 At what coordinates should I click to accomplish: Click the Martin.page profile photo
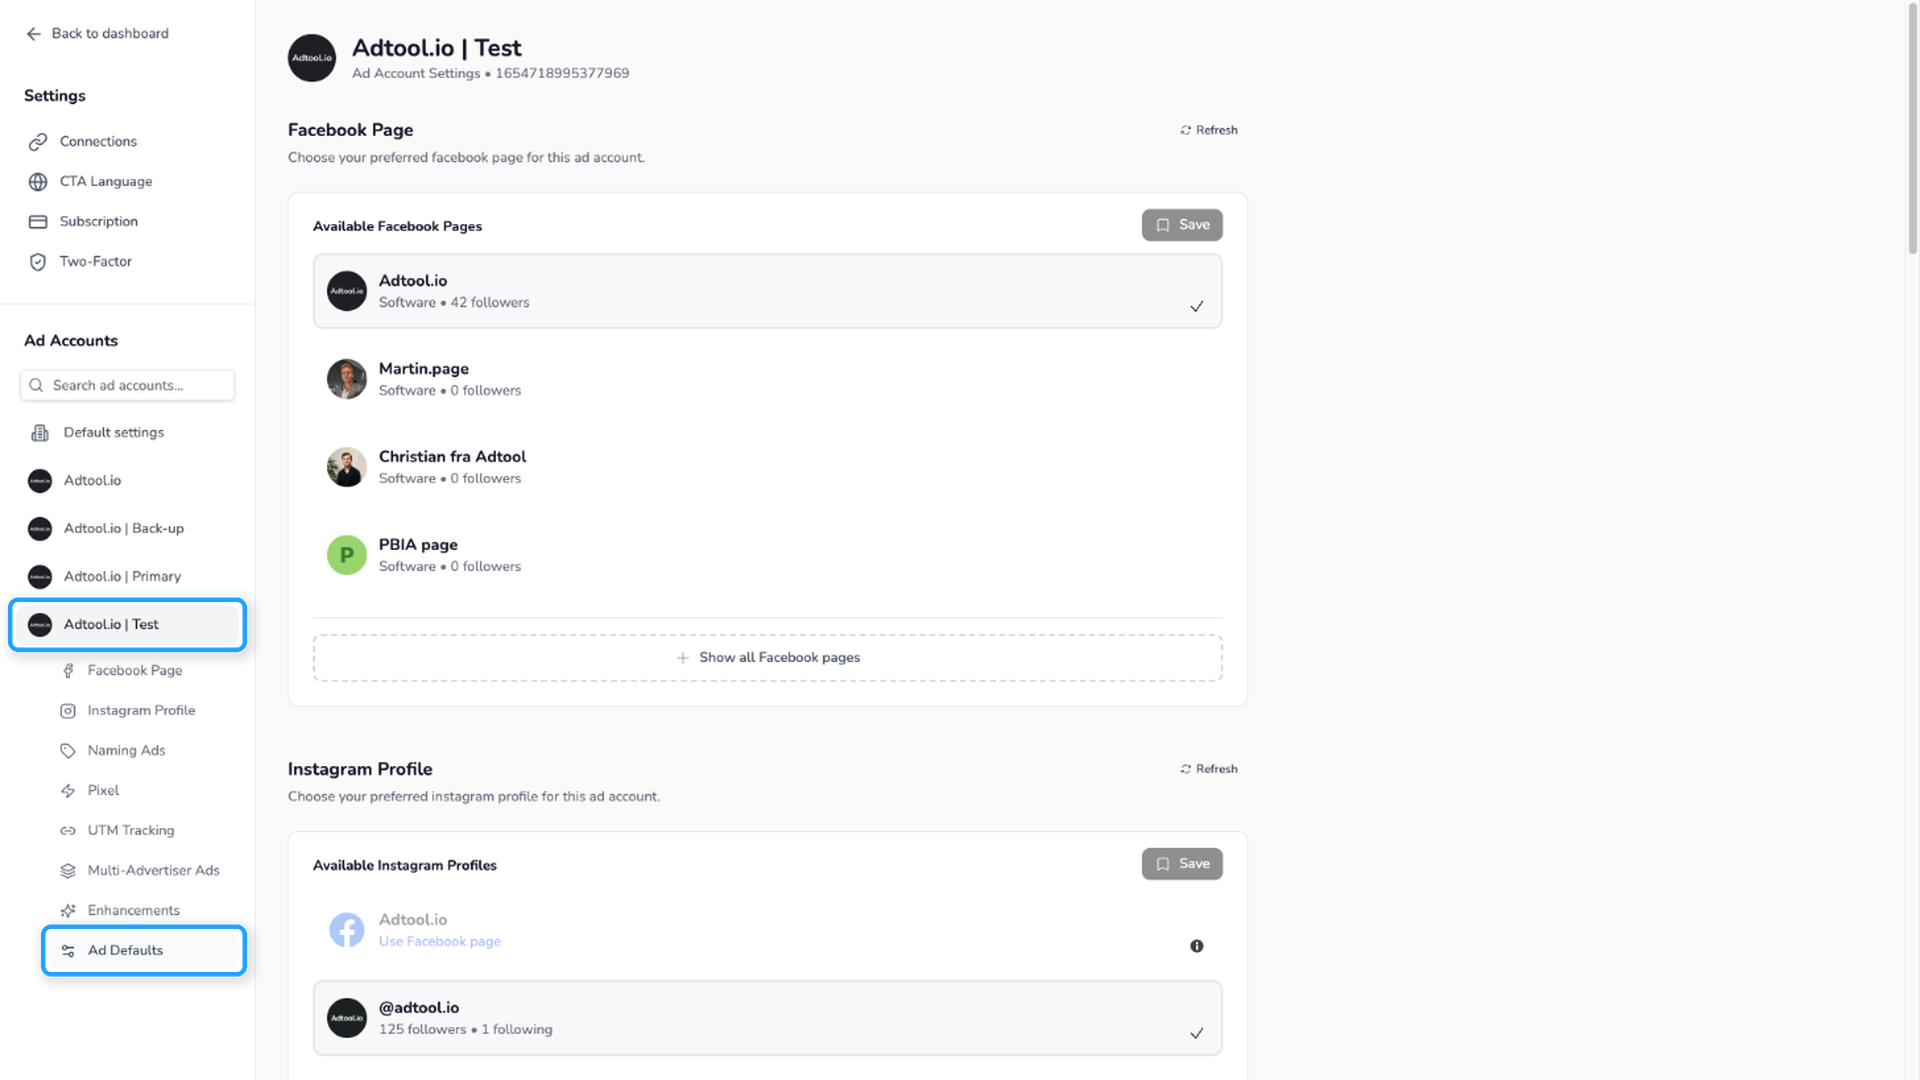[347, 379]
